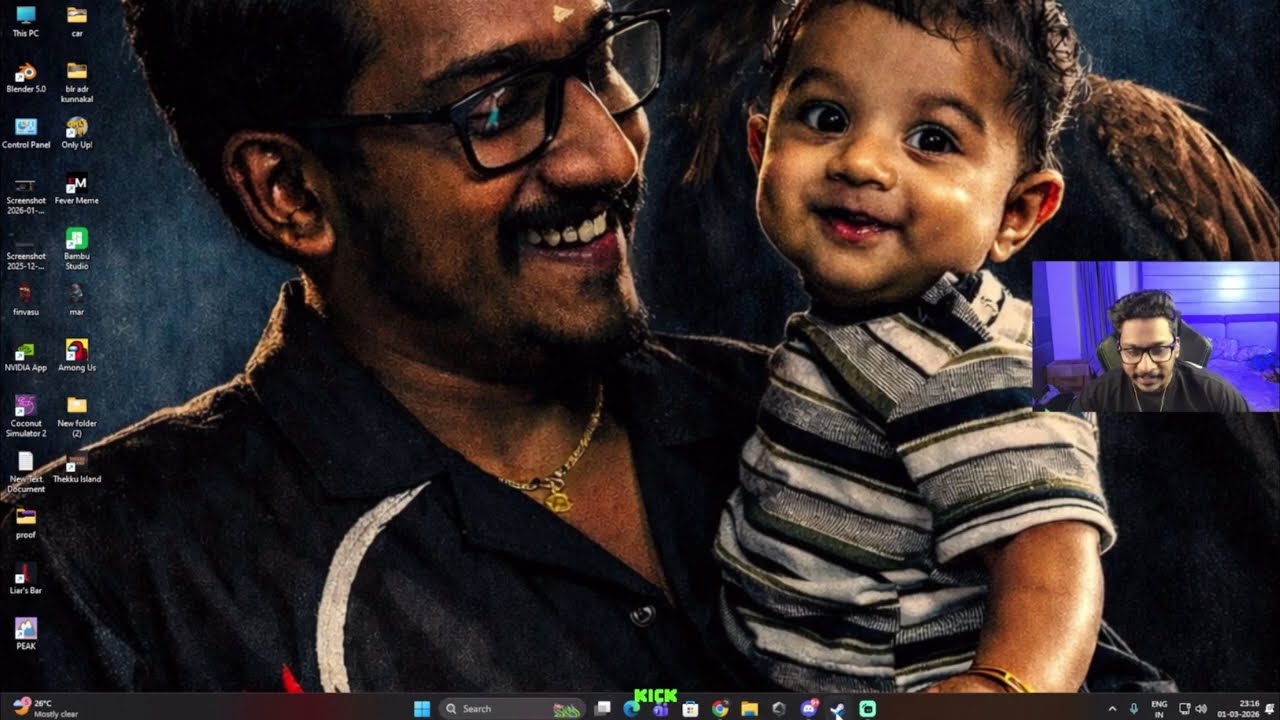Select the Liar's Bar game shortcut
The width and height of the screenshot is (1280, 720).
click(26, 580)
